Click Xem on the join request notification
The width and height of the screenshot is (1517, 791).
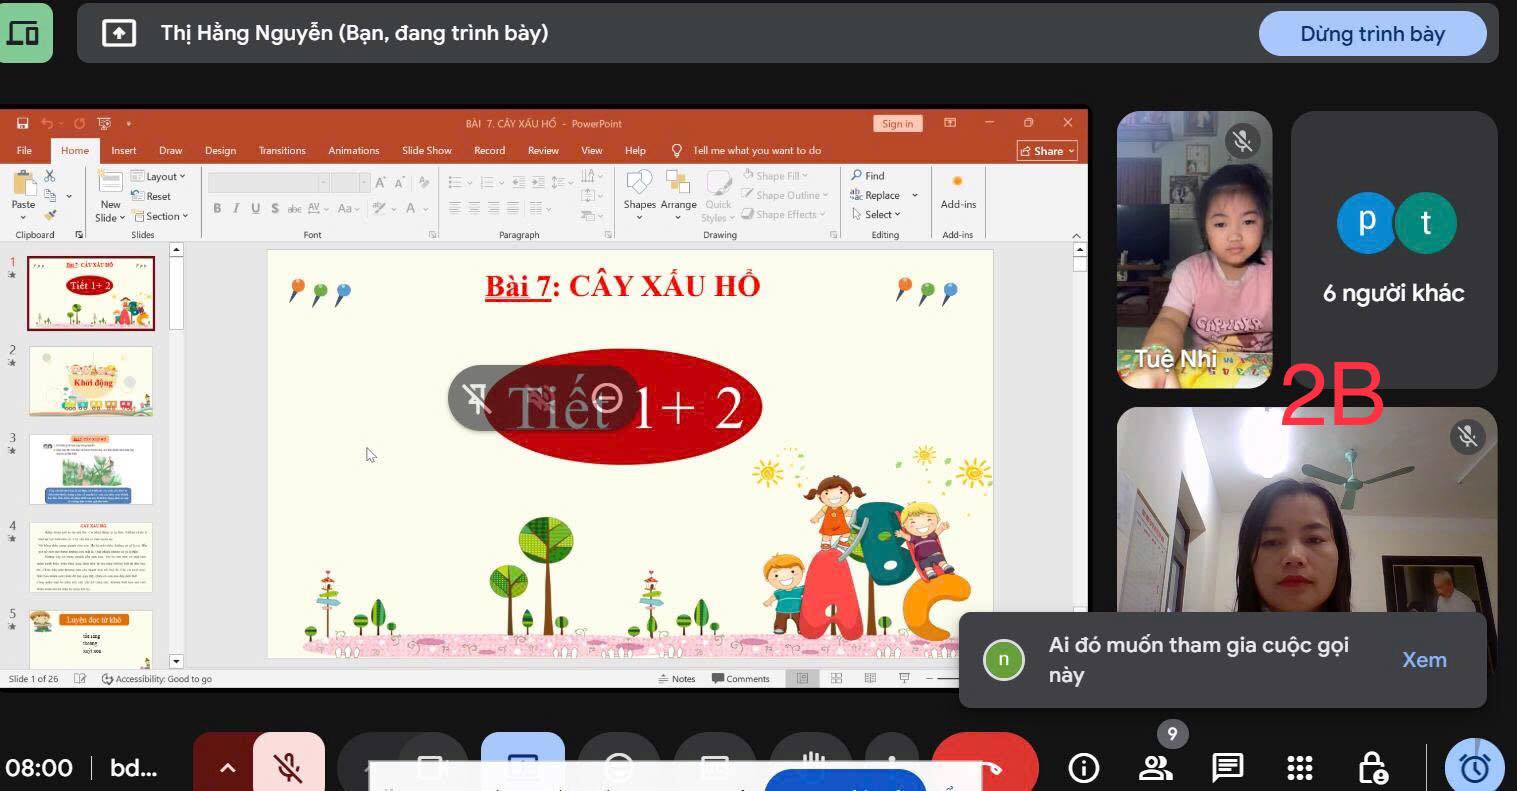[1424, 660]
